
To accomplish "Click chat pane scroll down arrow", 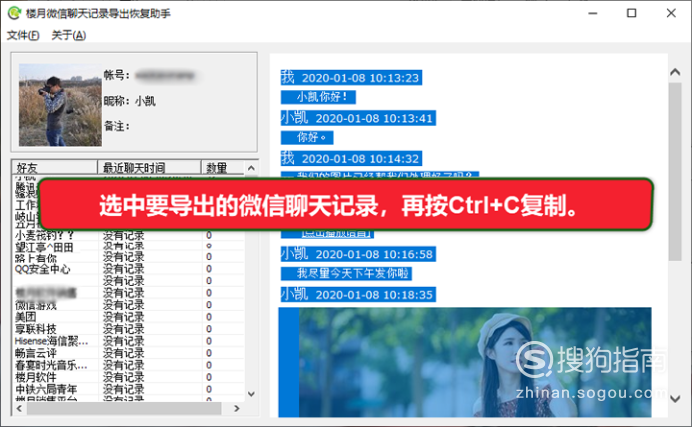I will coord(675,399).
